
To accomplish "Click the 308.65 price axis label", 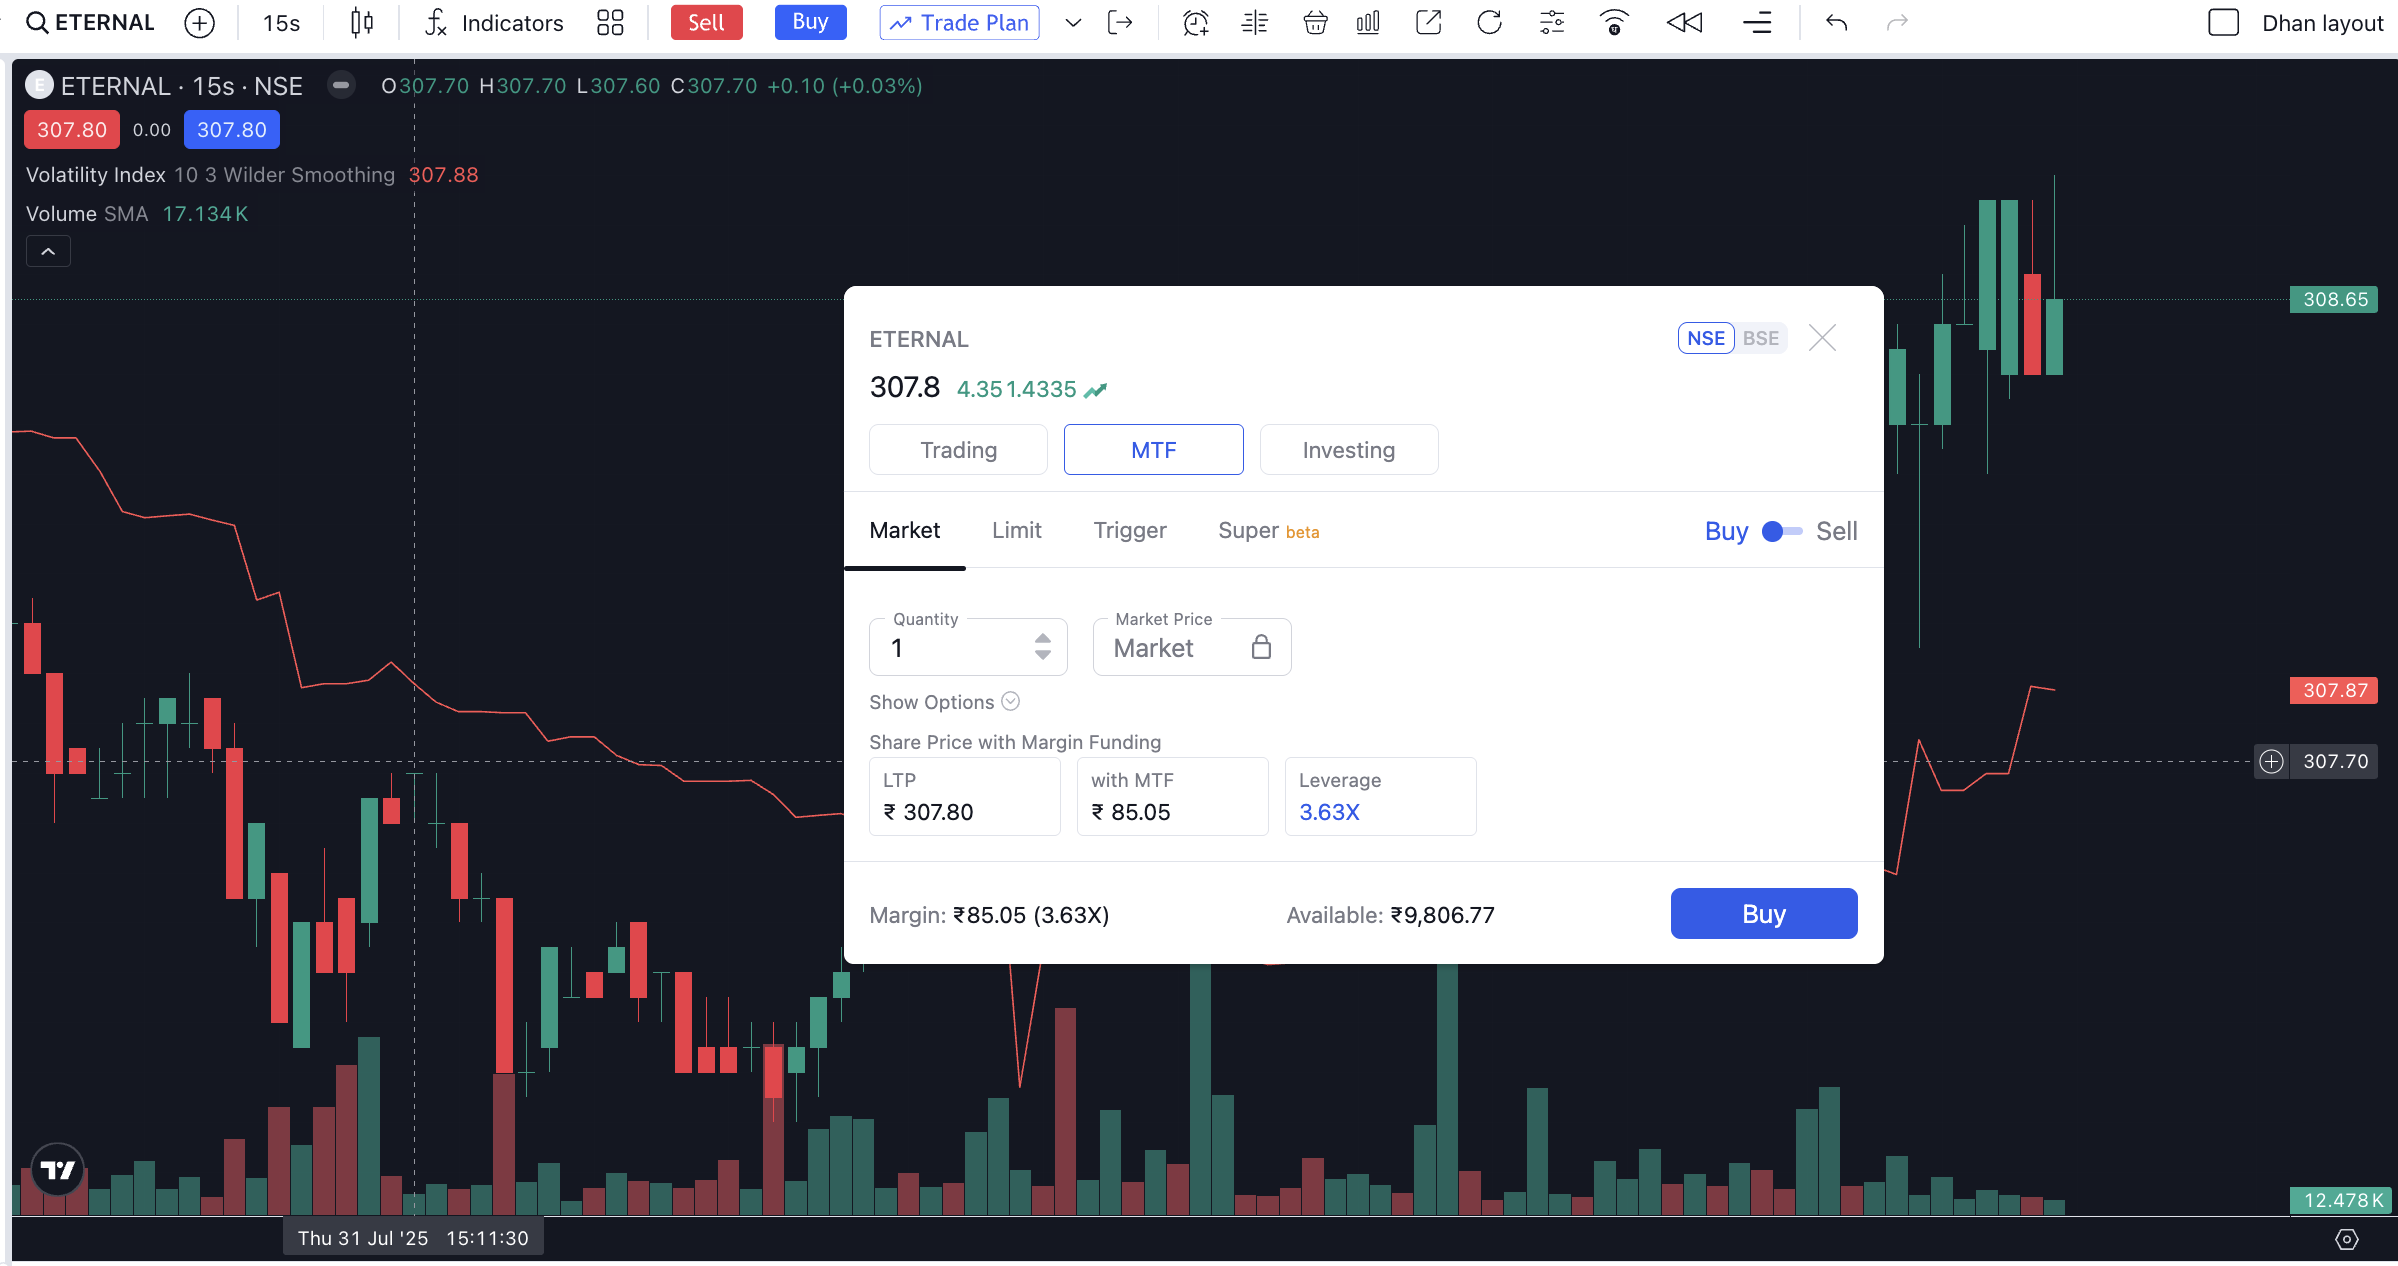I will tap(2335, 300).
